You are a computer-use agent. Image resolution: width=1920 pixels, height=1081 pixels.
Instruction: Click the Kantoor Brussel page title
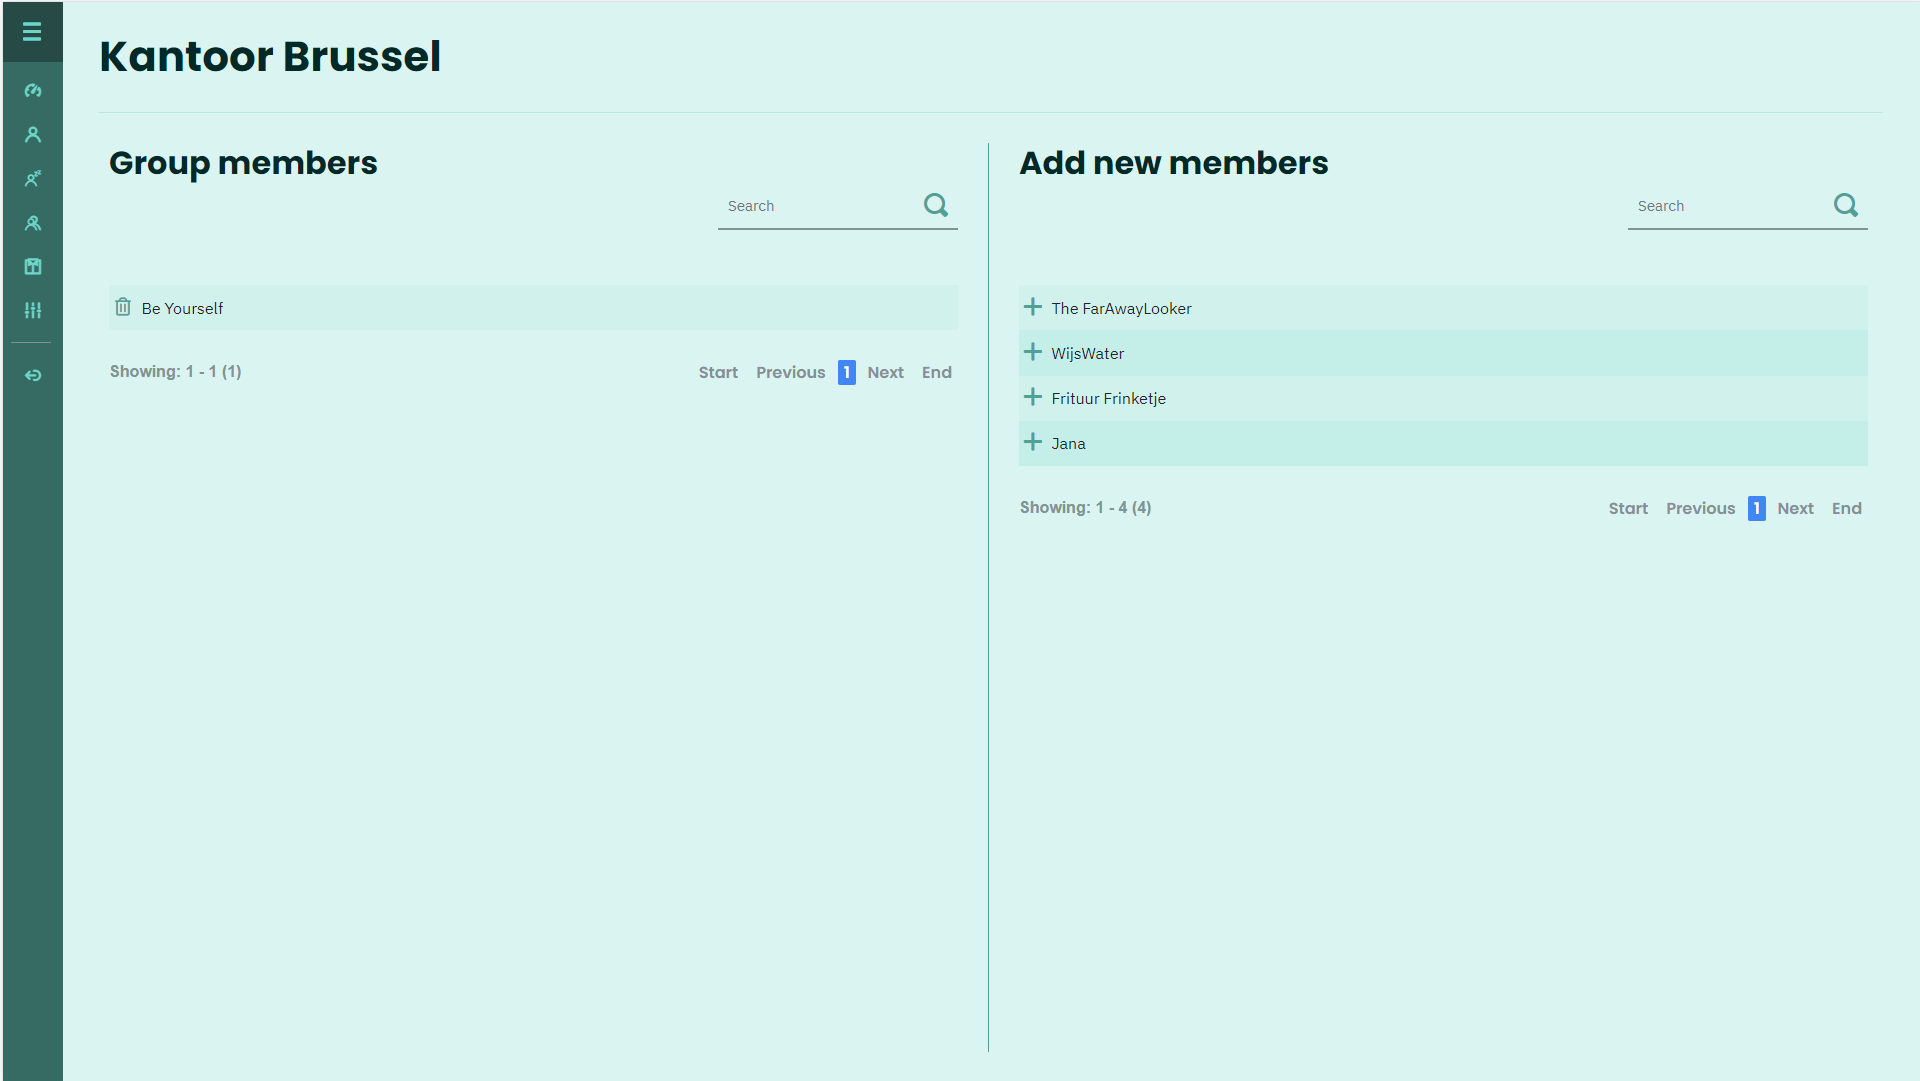270,56
